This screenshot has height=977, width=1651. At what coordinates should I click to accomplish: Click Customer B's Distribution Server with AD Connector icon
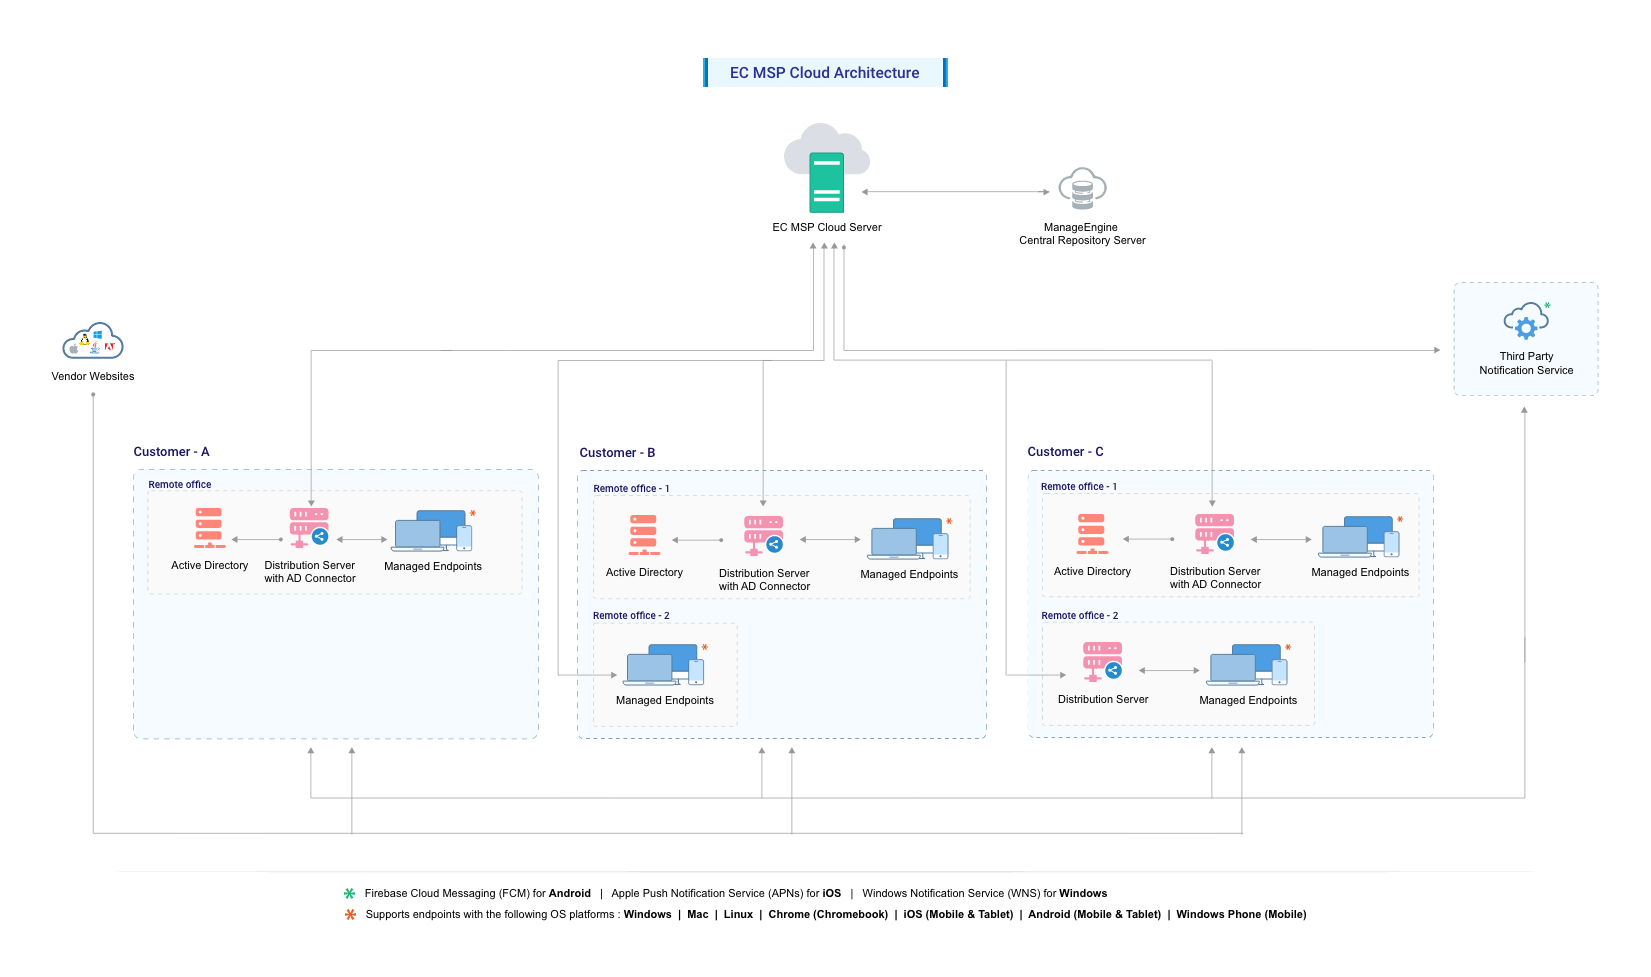coord(764,533)
